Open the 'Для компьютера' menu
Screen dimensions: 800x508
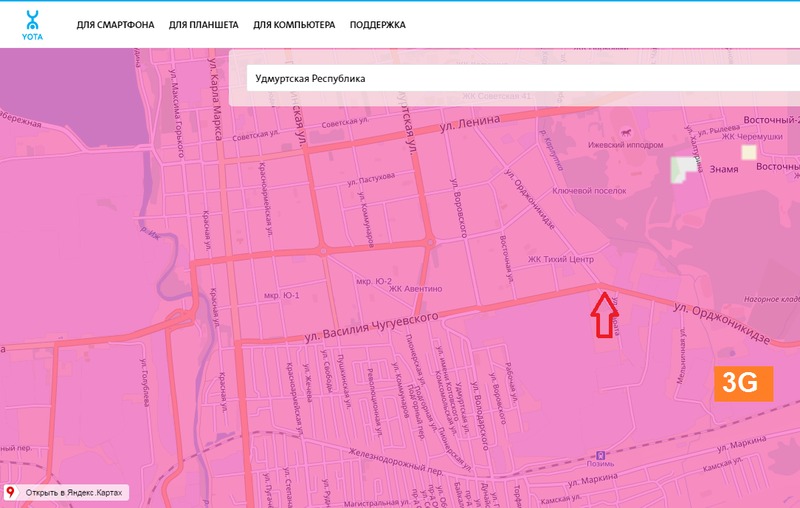pos(294,24)
